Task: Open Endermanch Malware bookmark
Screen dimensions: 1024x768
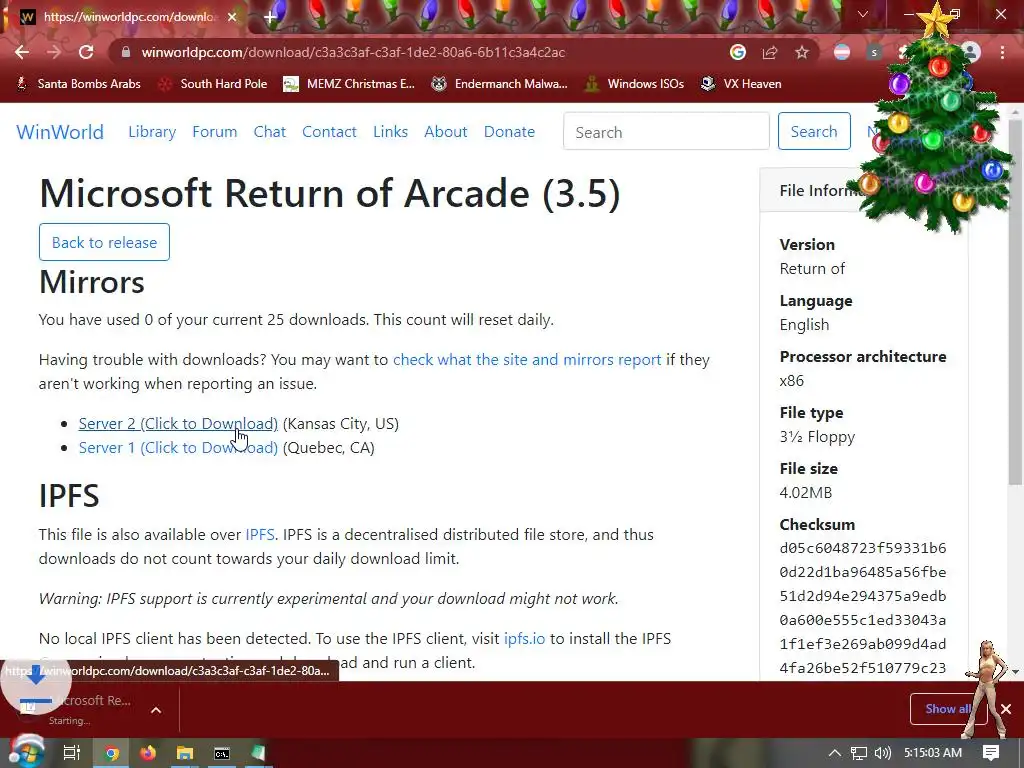Action: coord(500,84)
